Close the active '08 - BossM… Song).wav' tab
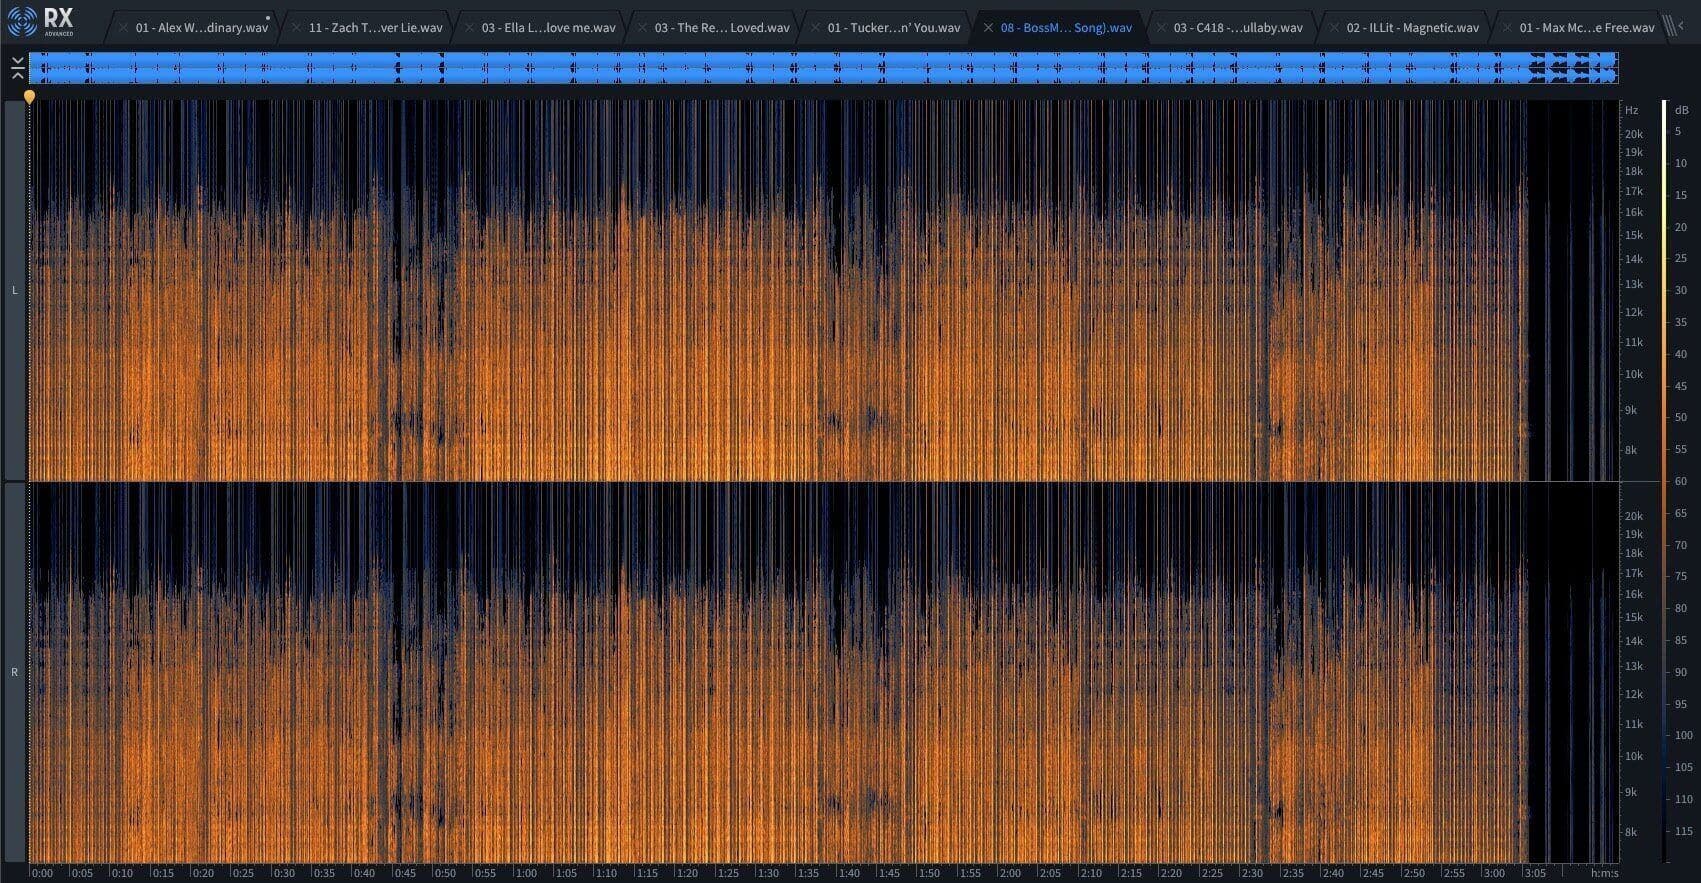 pyautogui.click(x=988, y=28)
